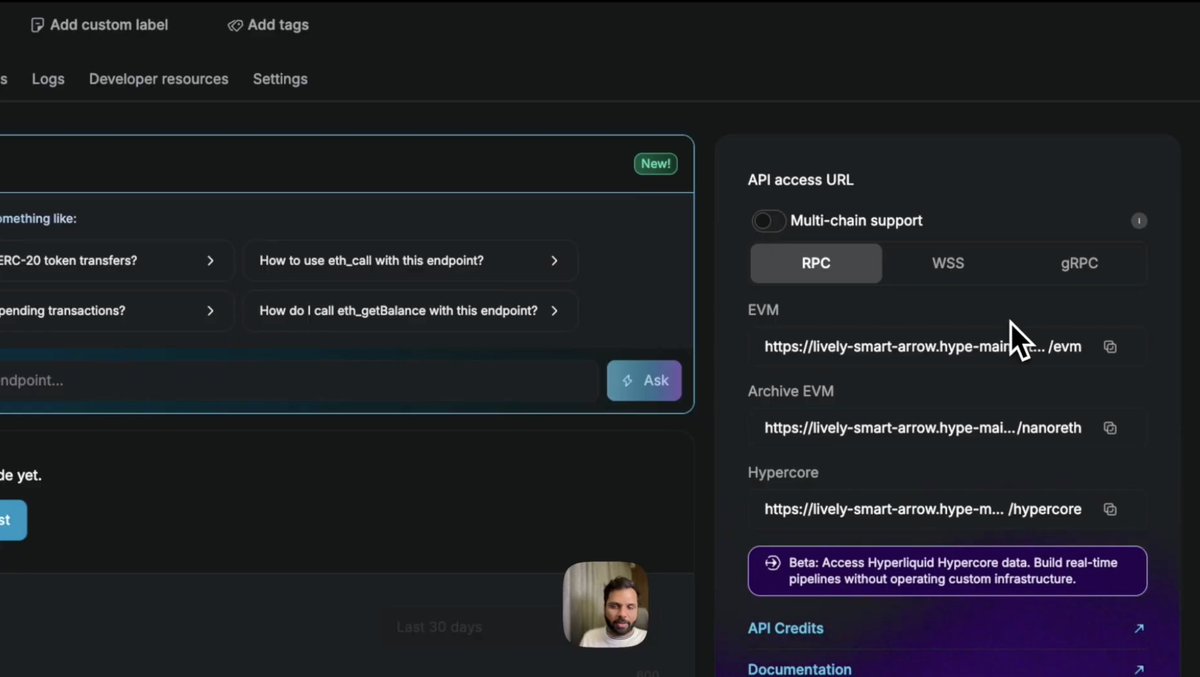The width and height of the screenshot is (1200, 677).
Task: Open the Settings tab
Action: point(280,79)
